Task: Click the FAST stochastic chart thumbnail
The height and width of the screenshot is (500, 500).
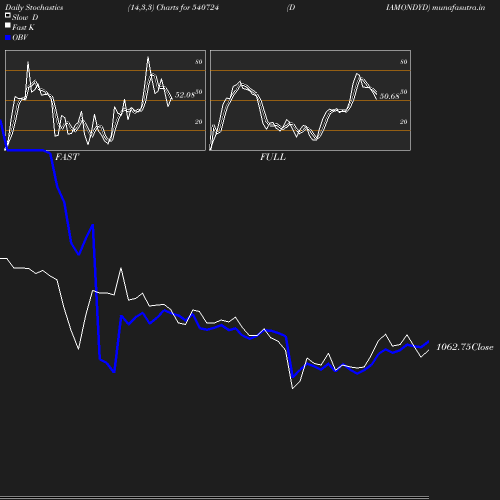Action: pyautogui.click(x=105, y=100)
